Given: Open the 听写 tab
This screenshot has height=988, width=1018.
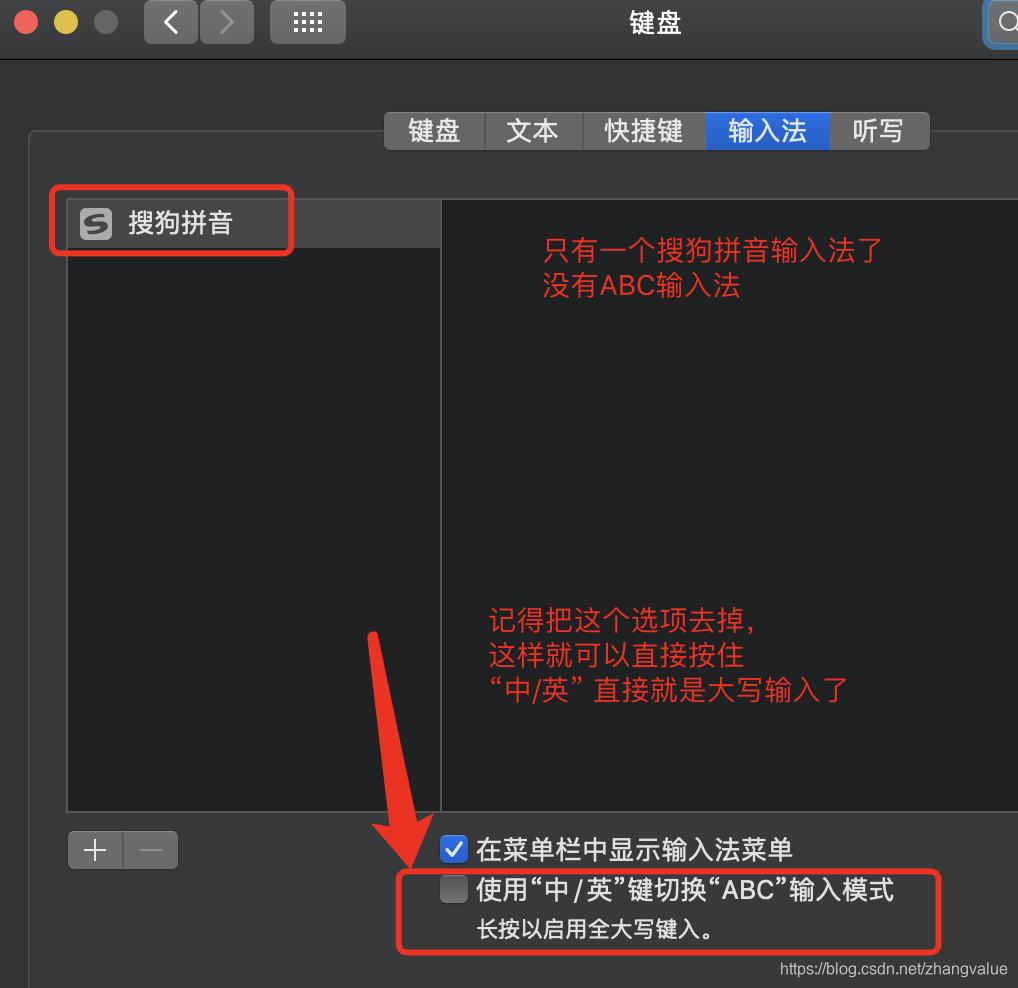Looking at the screenshot, I should click(x=879, y=131).
